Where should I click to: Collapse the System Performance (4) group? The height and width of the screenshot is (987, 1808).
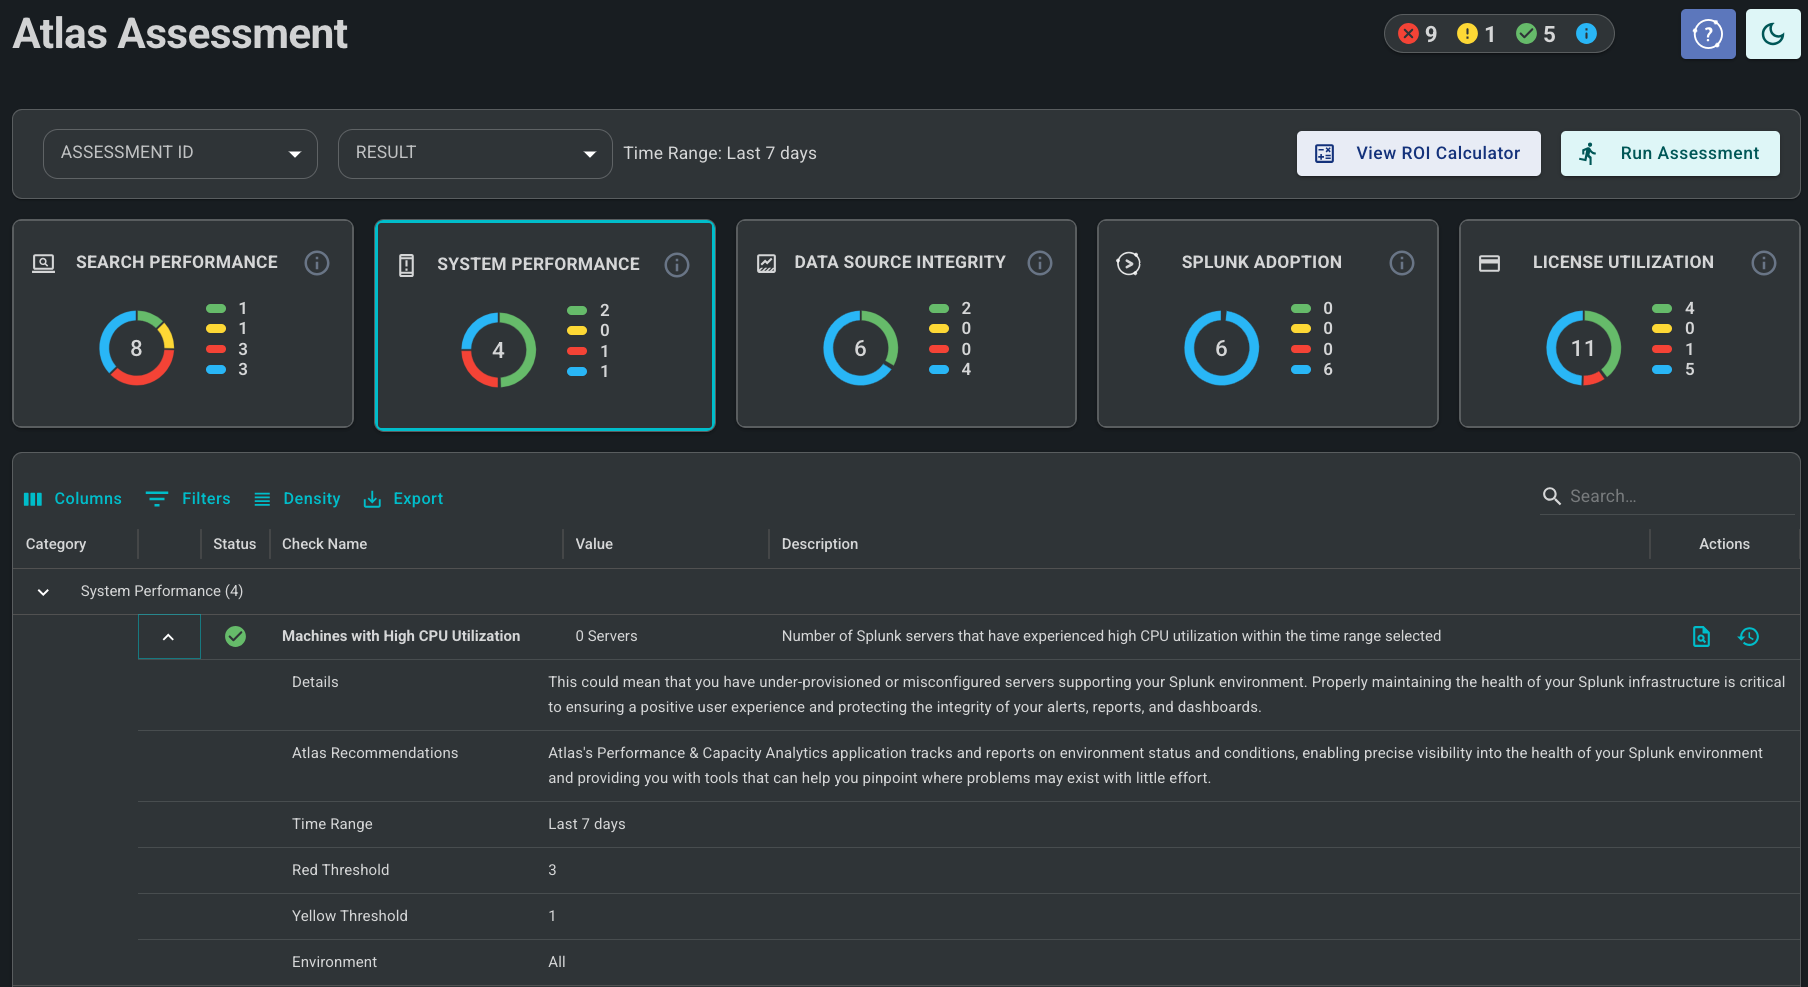point(43,591)
